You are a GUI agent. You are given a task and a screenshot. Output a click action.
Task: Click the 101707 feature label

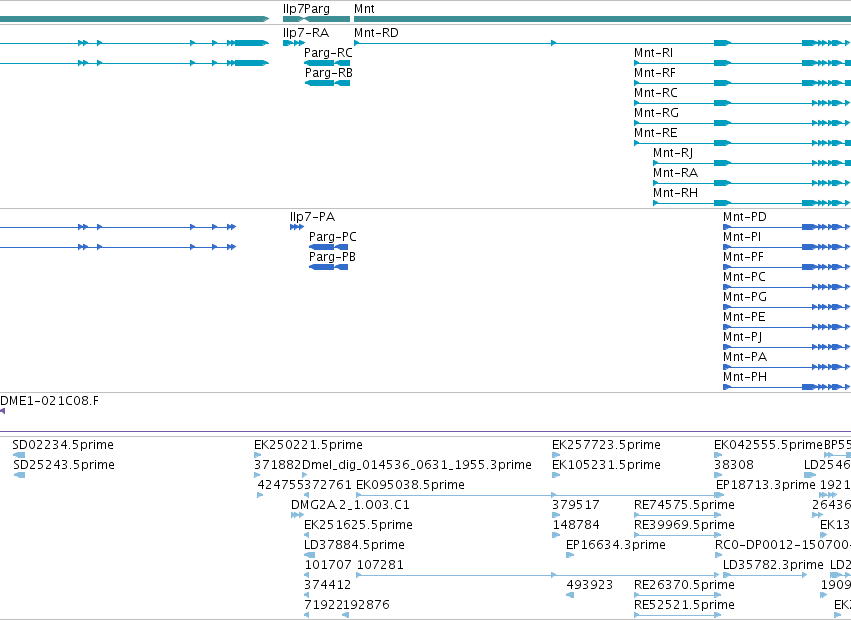pos(328,565)
